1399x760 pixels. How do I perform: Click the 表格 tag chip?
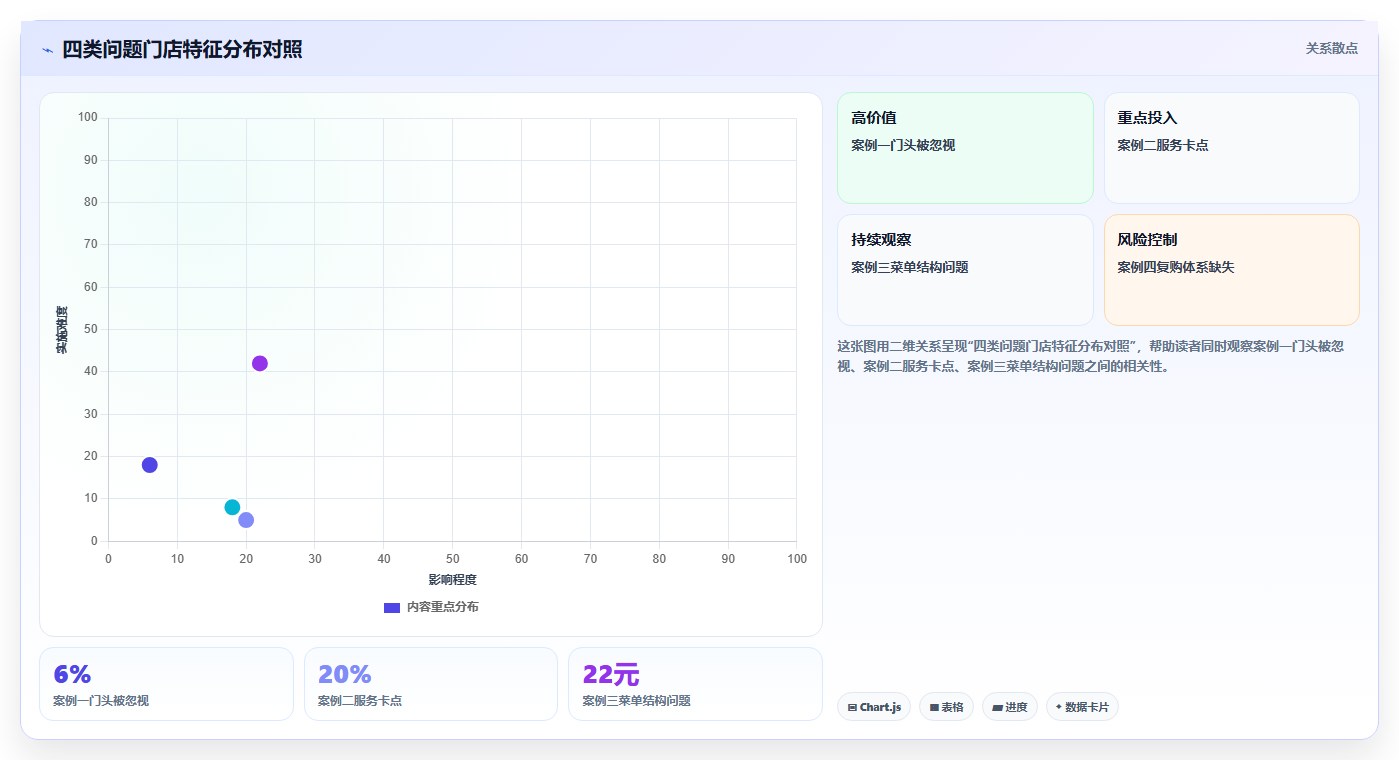[x=946, y=707]
